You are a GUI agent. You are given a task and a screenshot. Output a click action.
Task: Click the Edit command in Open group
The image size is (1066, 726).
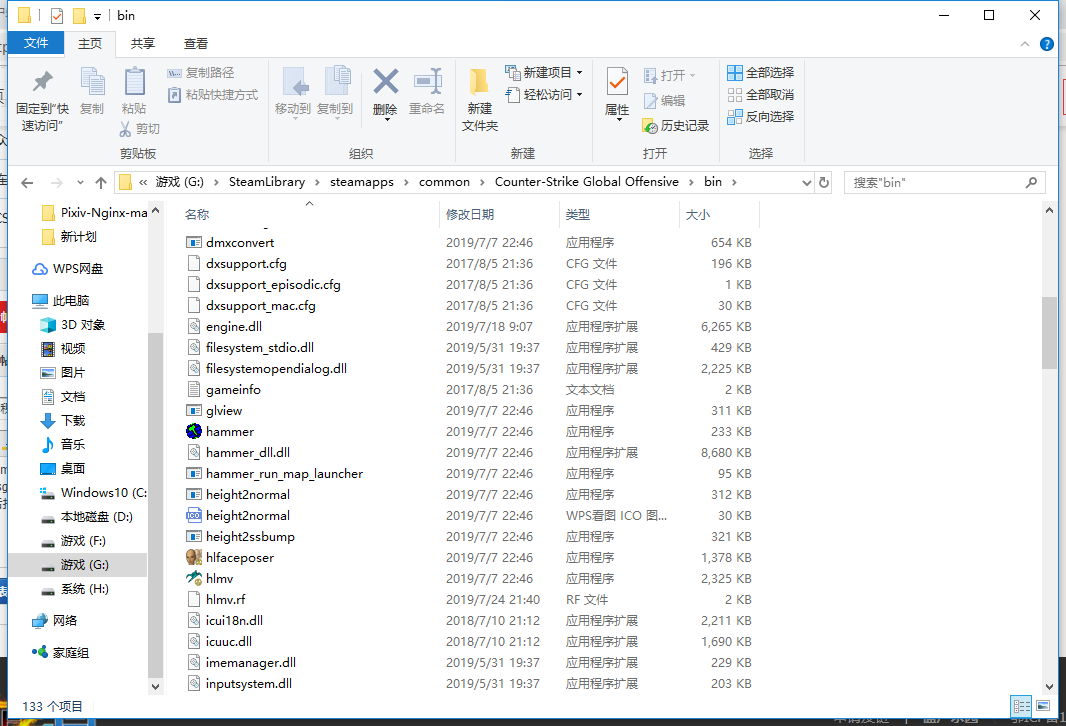pyautogui.click(x=664, y=101)
